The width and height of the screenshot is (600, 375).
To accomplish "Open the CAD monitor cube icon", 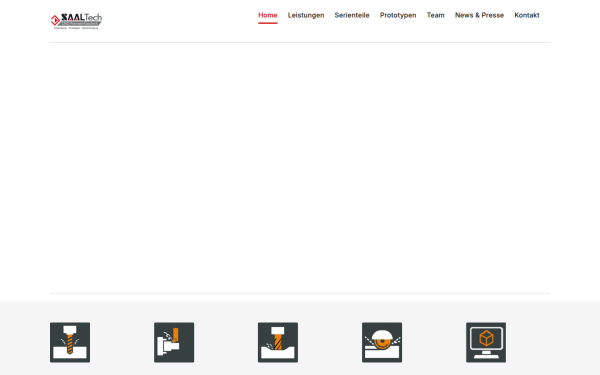I will 486,342.
